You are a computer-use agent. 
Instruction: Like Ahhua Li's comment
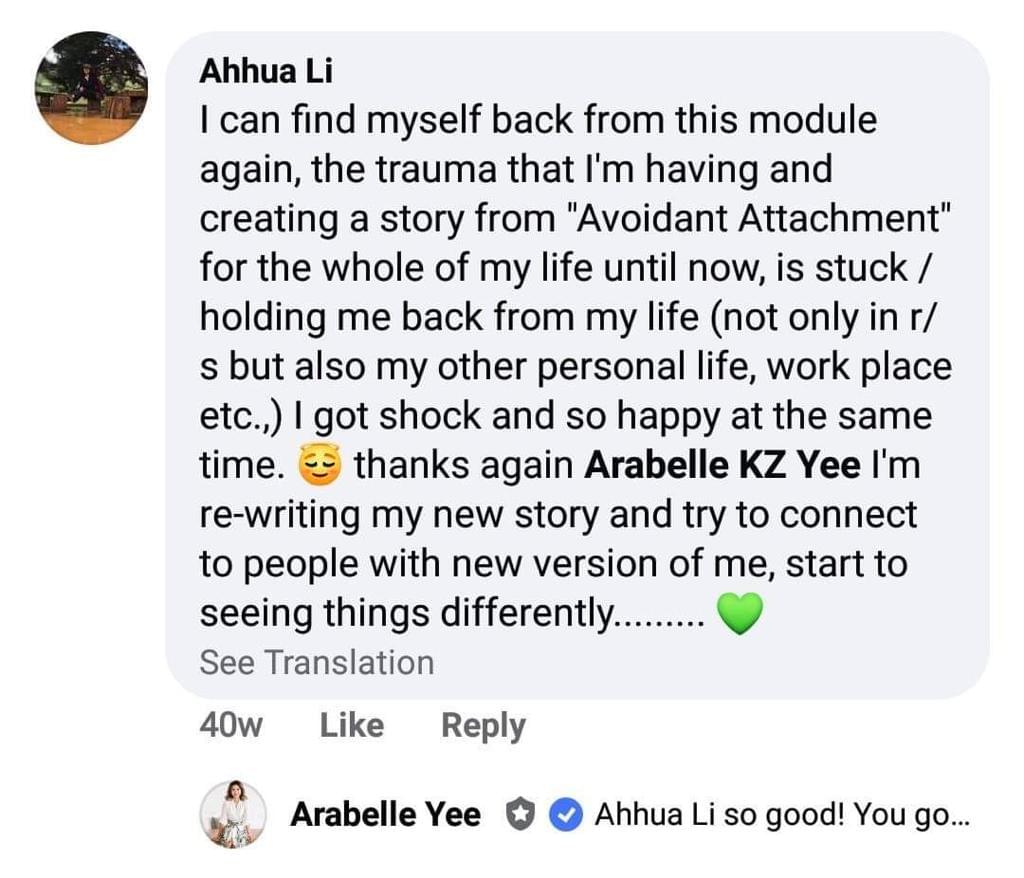(x=351, y=725)
